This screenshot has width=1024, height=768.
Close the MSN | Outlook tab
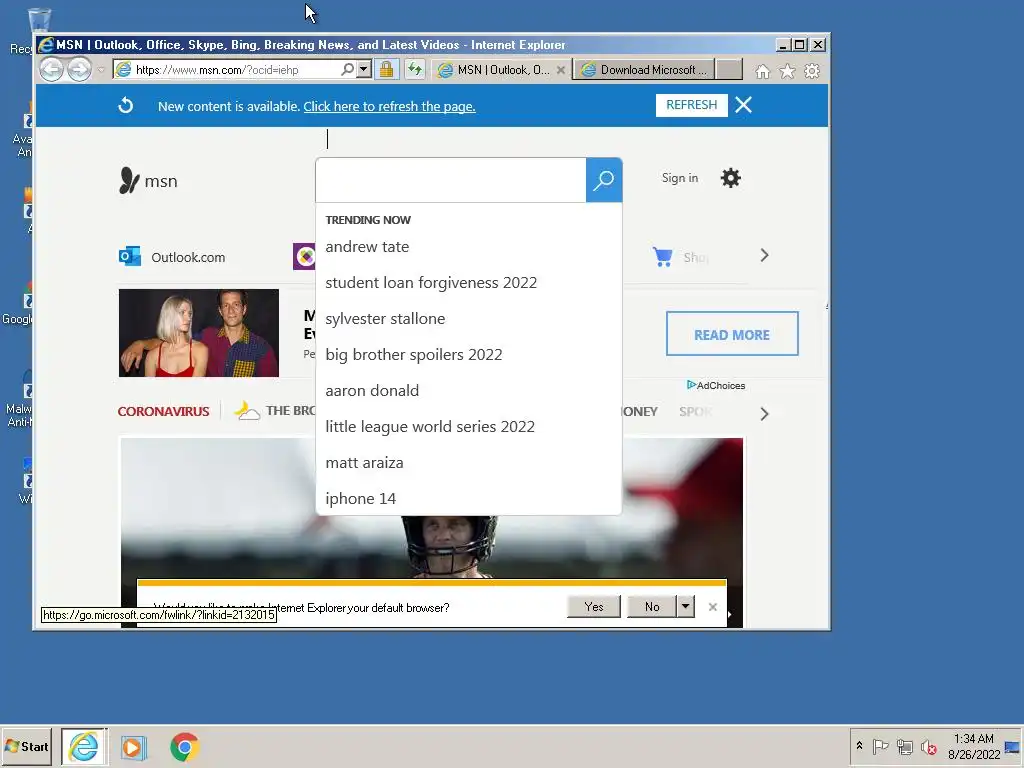click(x=560, y=70)
